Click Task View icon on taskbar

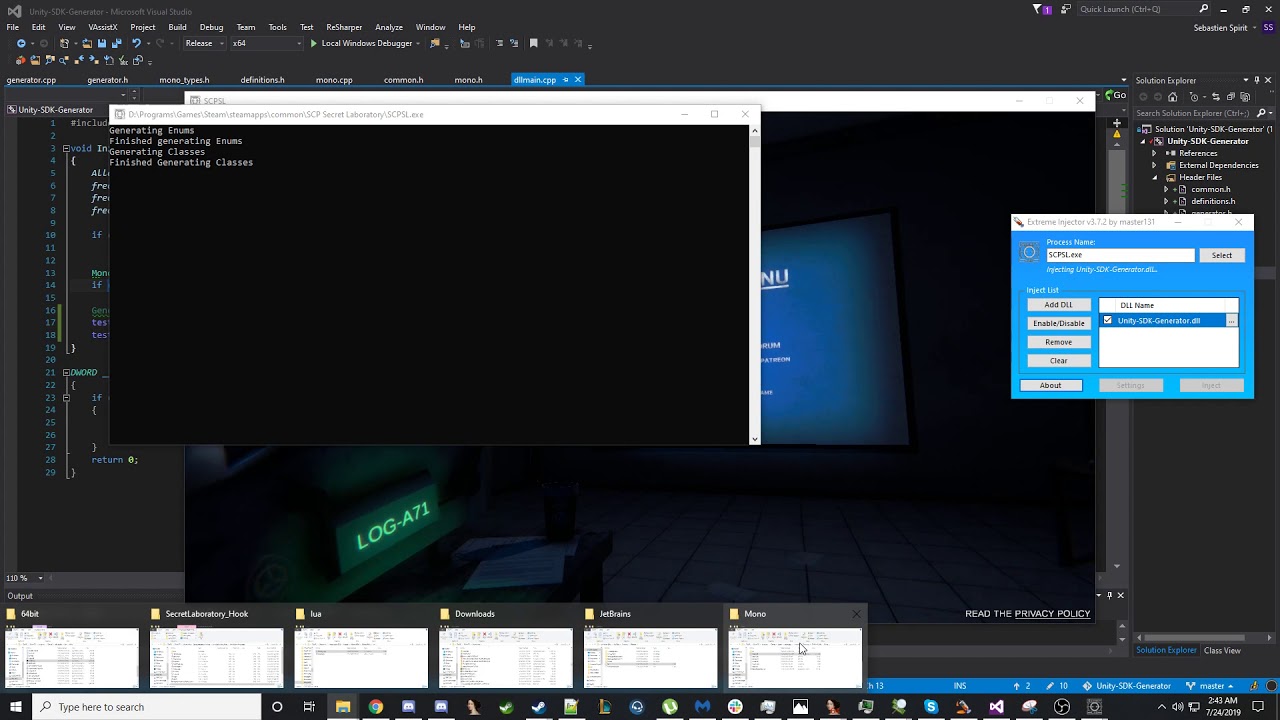309,707
